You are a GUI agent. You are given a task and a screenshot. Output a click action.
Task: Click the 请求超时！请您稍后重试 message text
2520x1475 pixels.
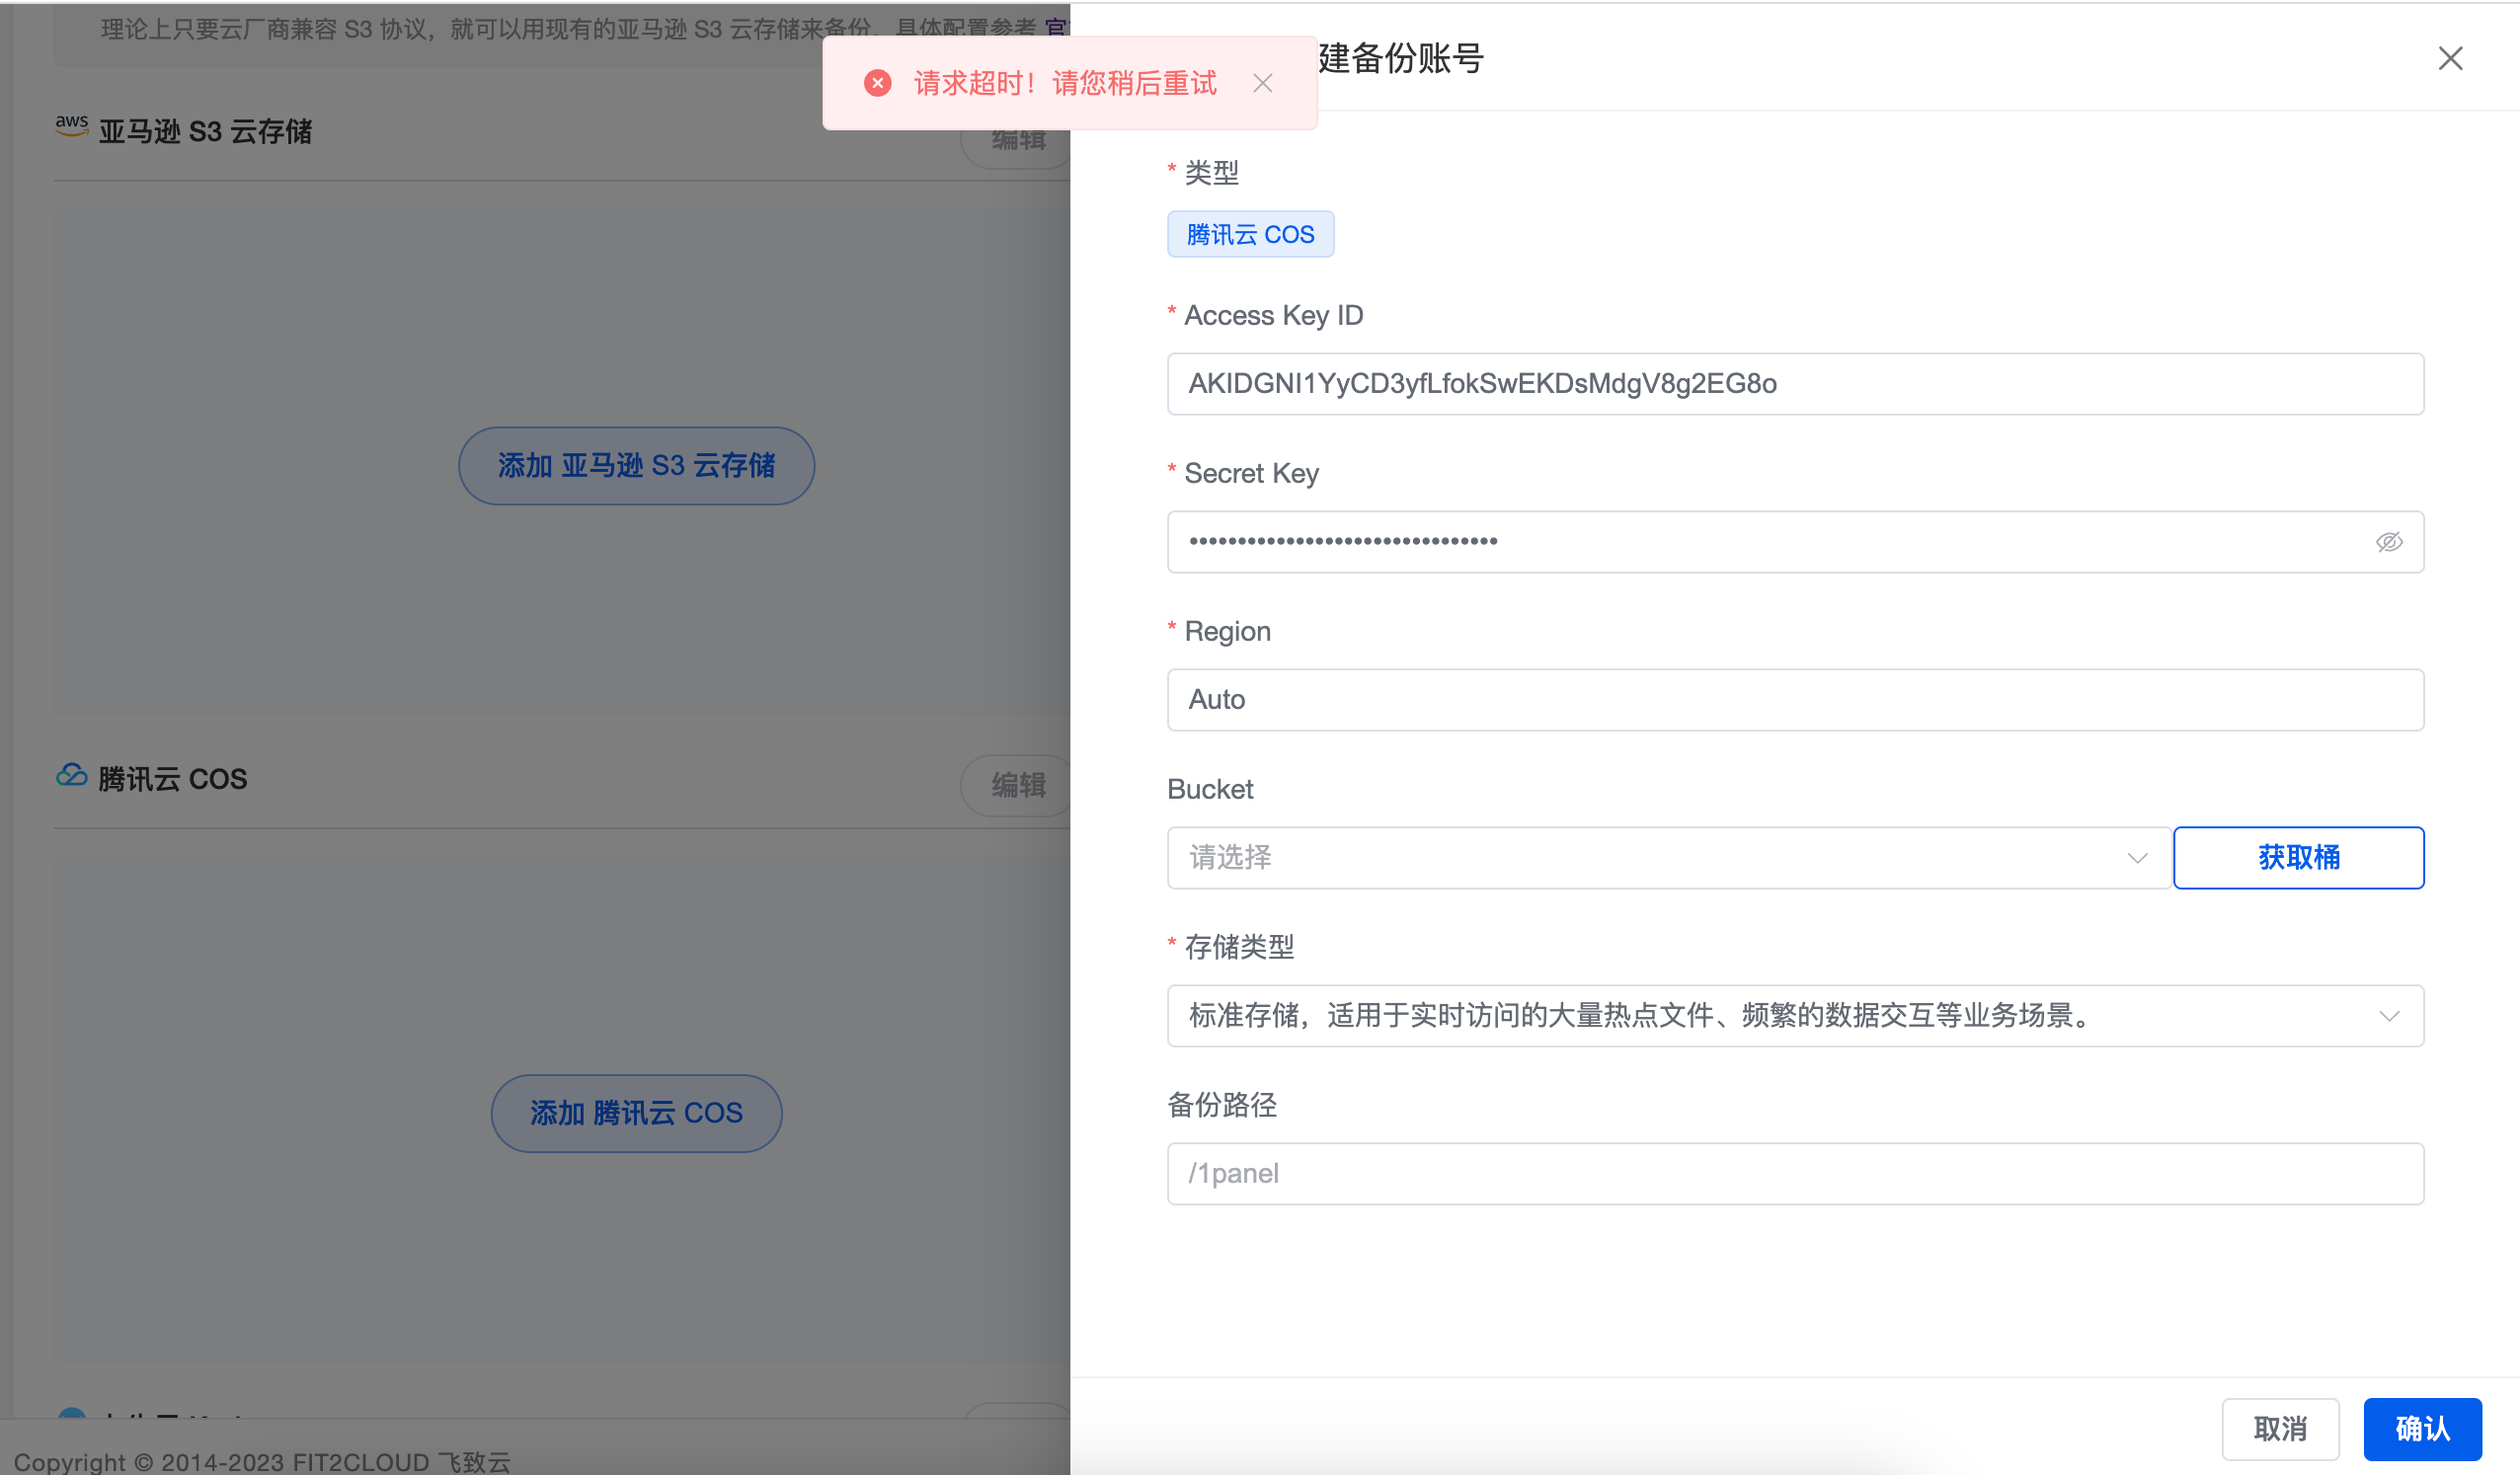(1065, 83)
